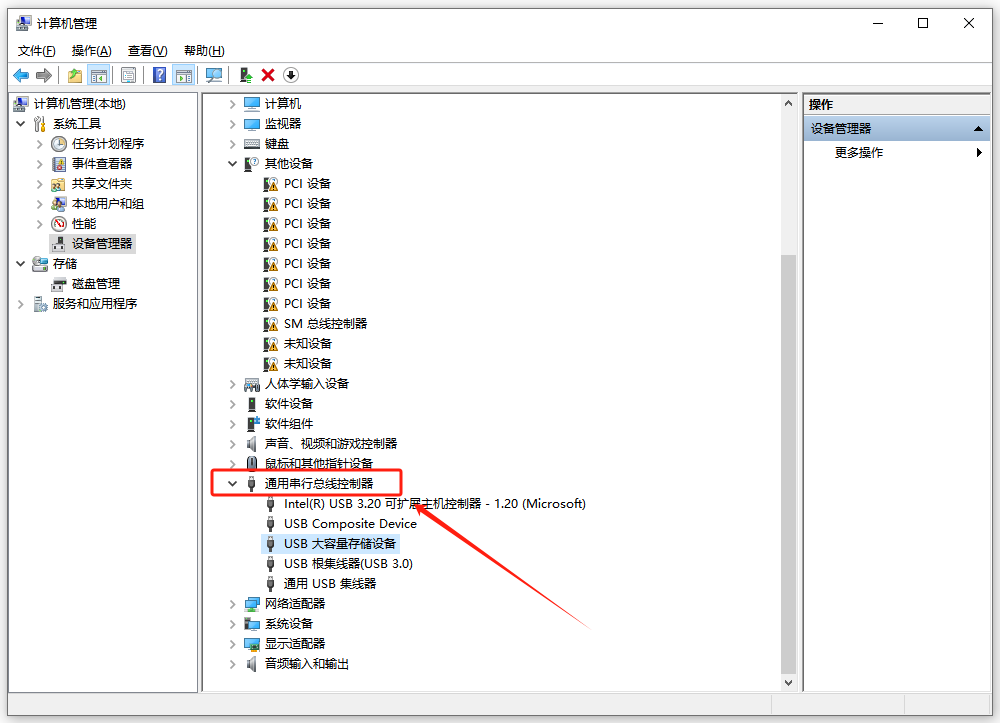Viewport: 1000px width, 723px height.
Task: Click the device list scrollbar down arrow
Action: tap(788, 682)
